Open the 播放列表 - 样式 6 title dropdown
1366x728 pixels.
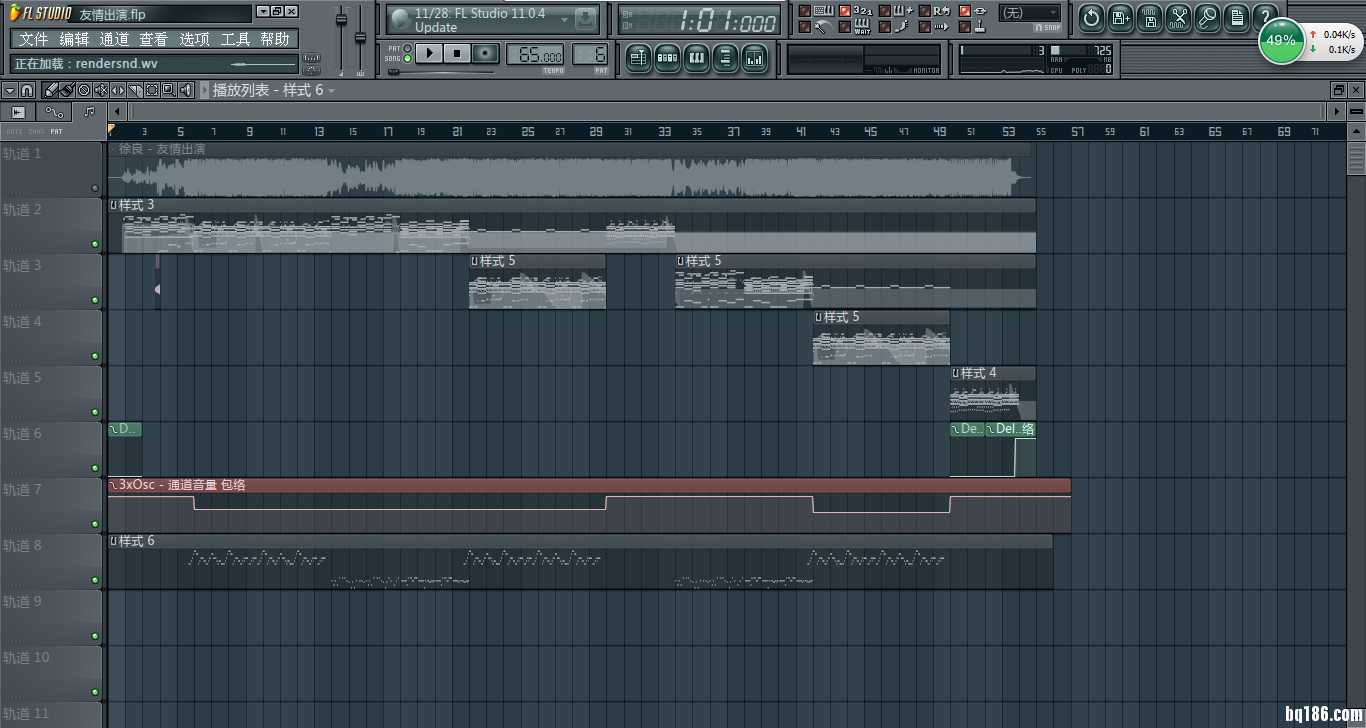331,91
